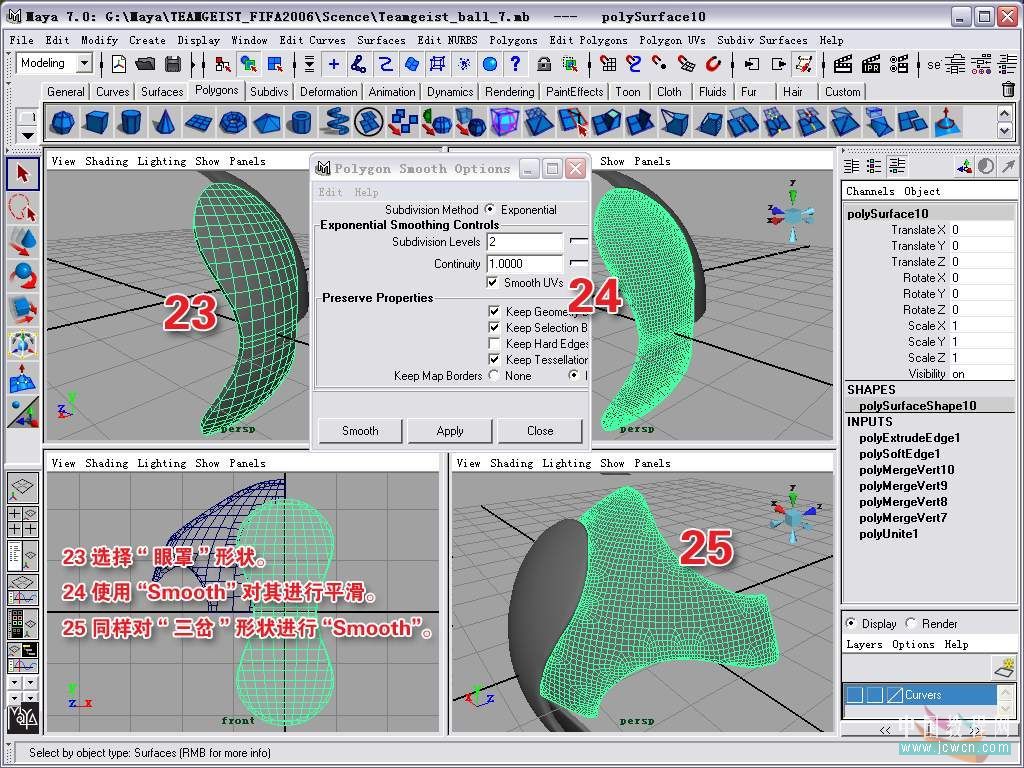This screenshot has height=768, width=1024.
Task: Choose the Select tool arrow in toolbox
Action: 23,174
